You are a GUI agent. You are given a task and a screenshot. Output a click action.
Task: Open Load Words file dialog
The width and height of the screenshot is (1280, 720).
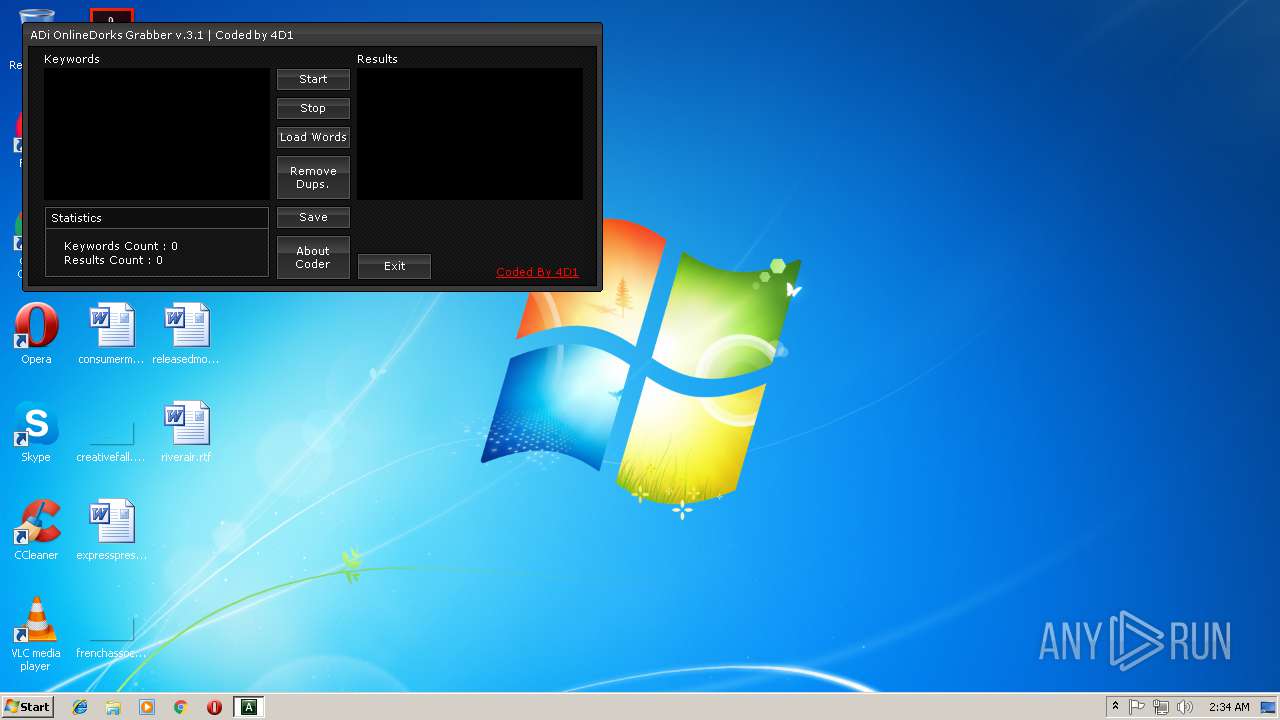click(313, 137)
